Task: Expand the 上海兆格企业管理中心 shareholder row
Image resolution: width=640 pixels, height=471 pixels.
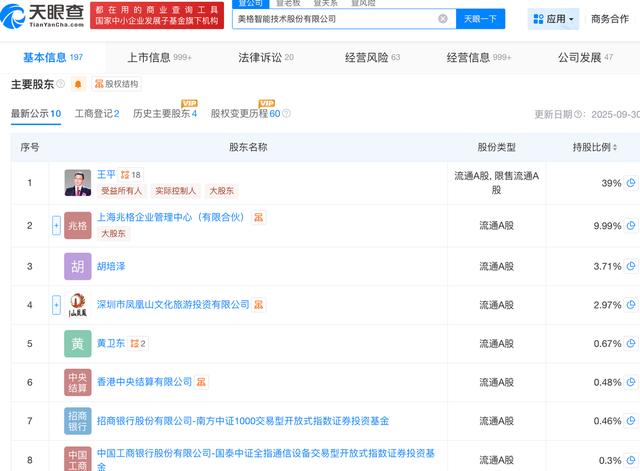Action: [x=57, y=226]
